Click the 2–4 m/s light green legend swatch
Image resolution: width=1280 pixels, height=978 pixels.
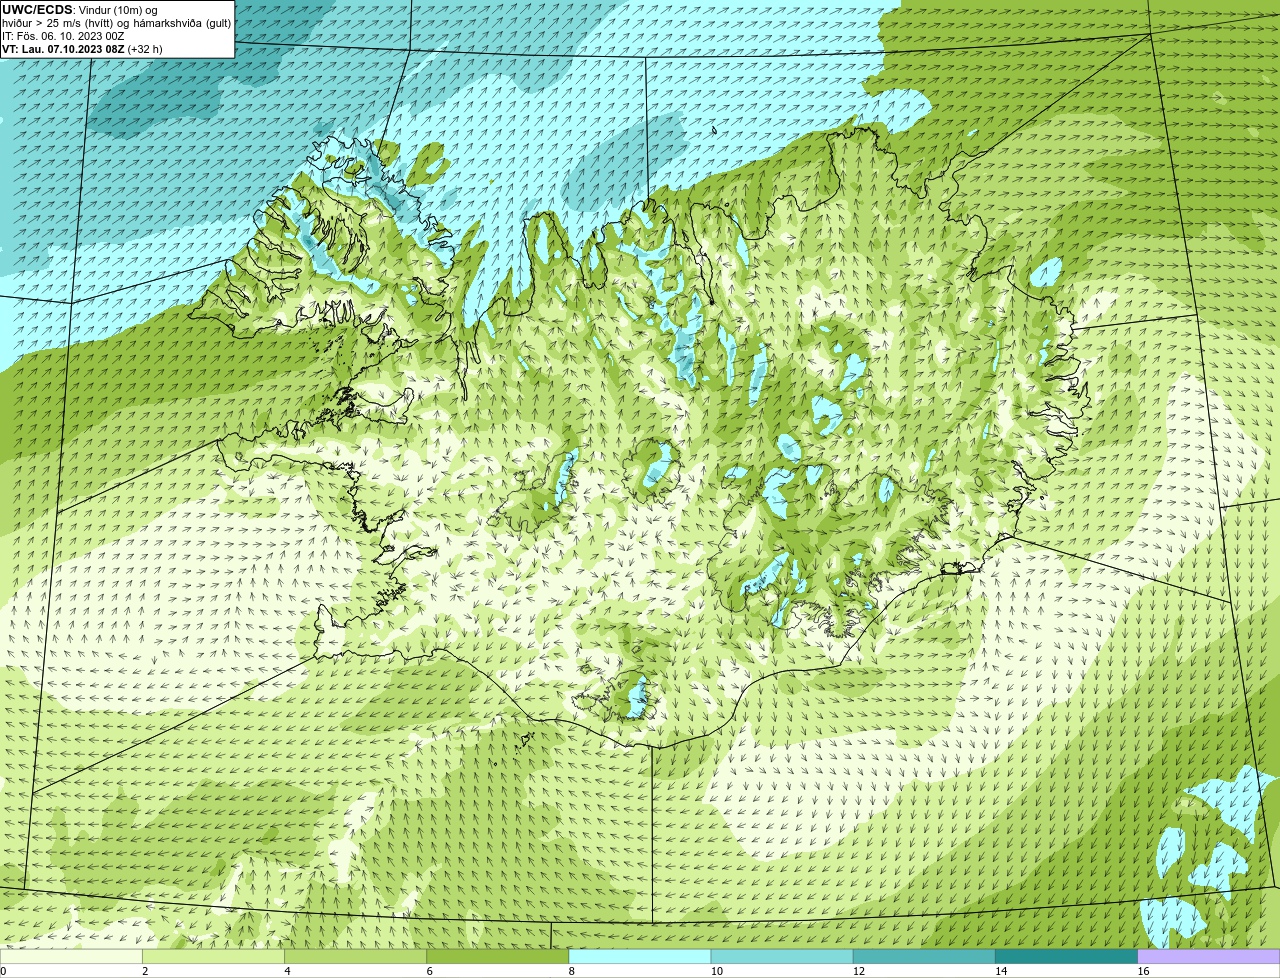pyautogui.click(x=213, y=956)
